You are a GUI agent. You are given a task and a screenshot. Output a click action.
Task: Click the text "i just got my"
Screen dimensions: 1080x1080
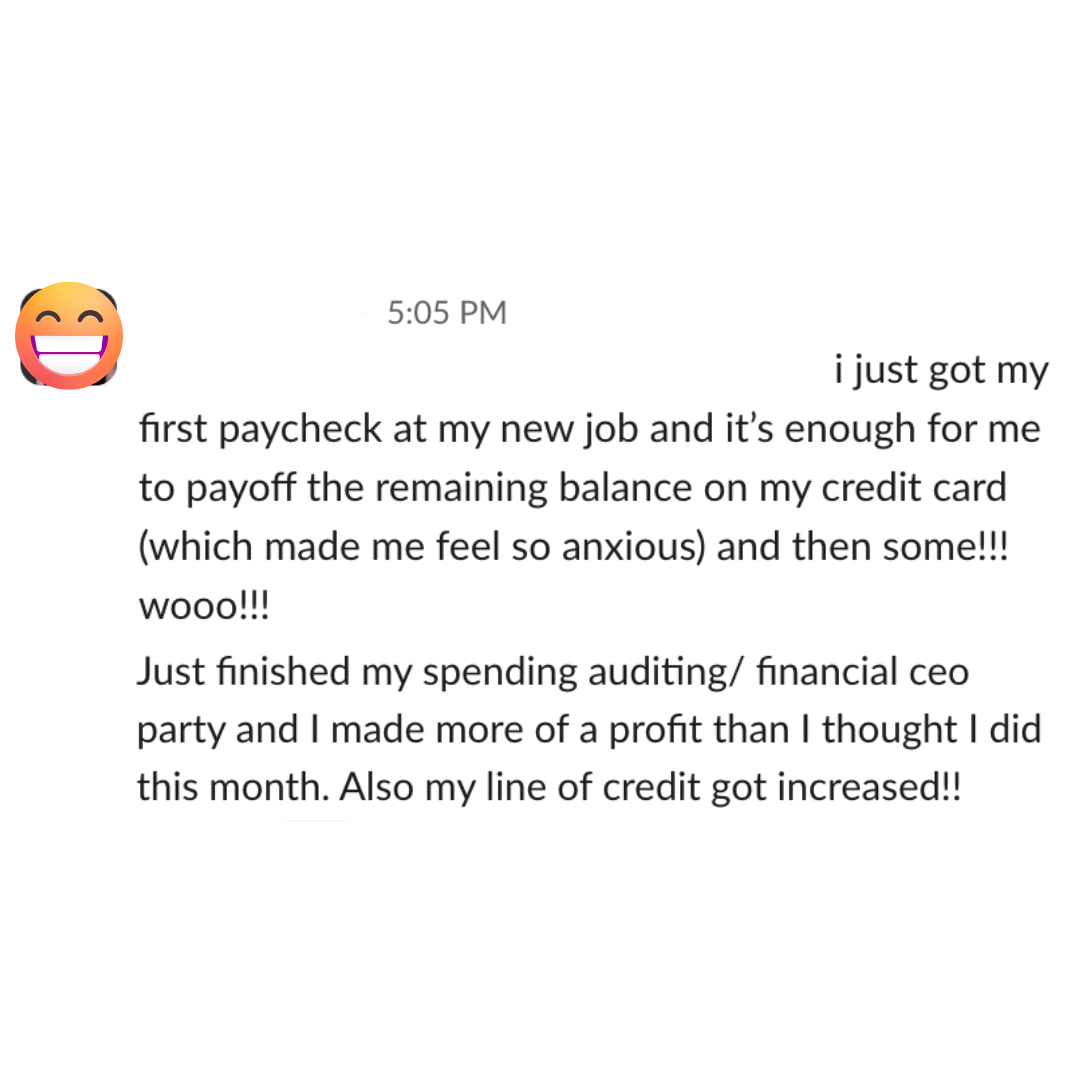coord(941,371)
